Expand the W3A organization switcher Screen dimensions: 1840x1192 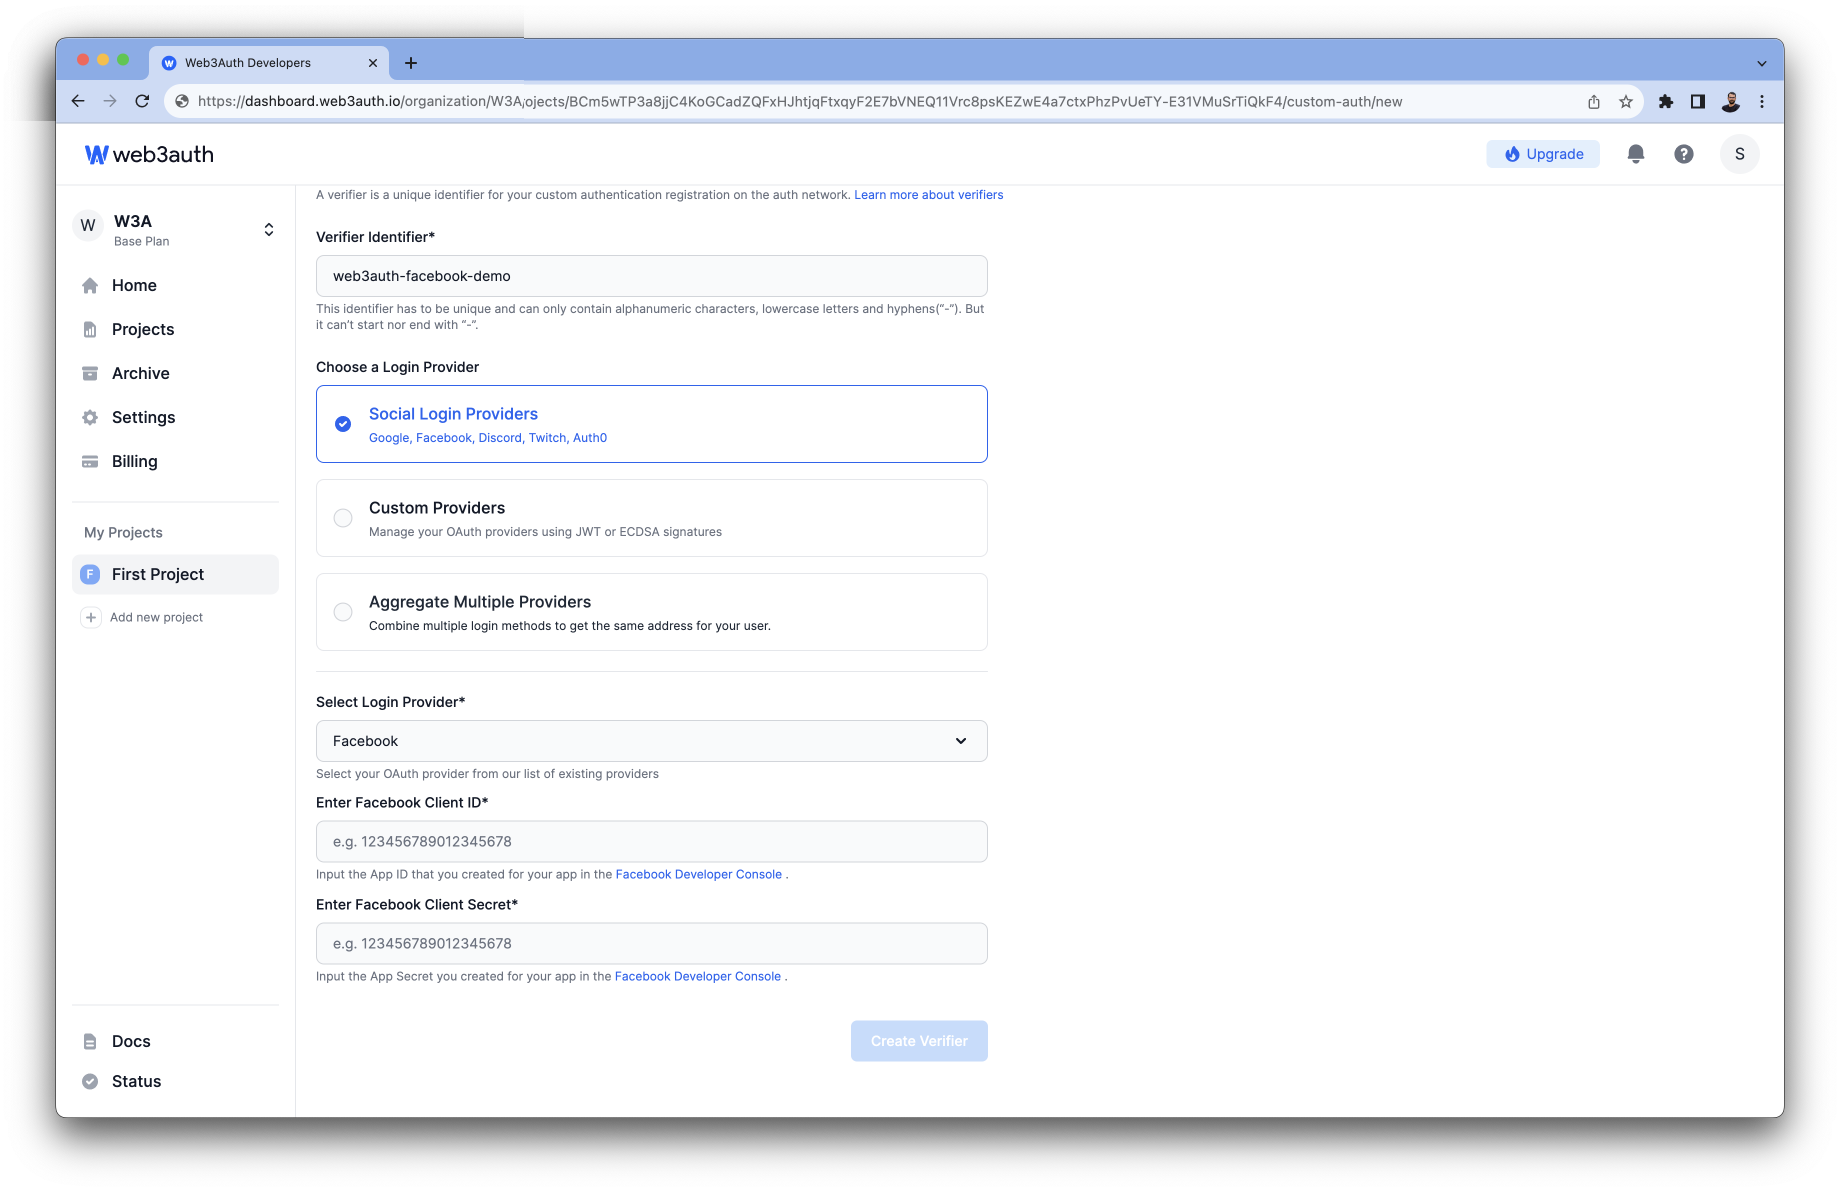click(x=269, y=230)
